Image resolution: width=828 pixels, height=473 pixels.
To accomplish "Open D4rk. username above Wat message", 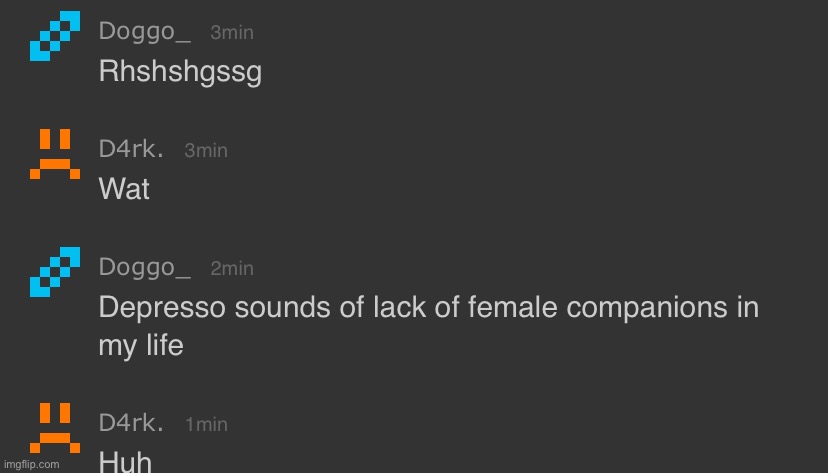I will click(x=131, y=150).
